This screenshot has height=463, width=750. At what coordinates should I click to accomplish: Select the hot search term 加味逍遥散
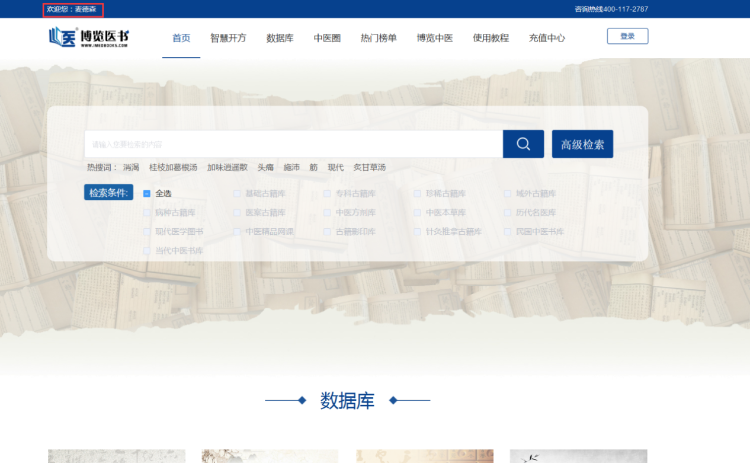point(227,167)
